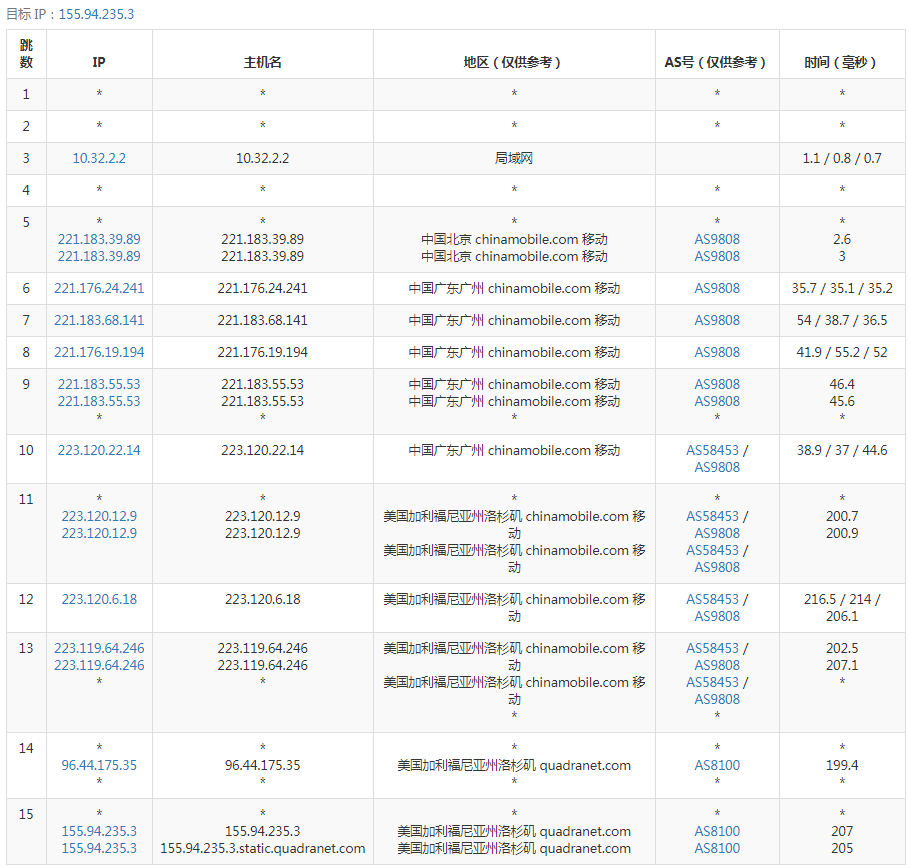Select the hostname 155.94.235.3.static.quadranet.com

click(x=263, y=849)
